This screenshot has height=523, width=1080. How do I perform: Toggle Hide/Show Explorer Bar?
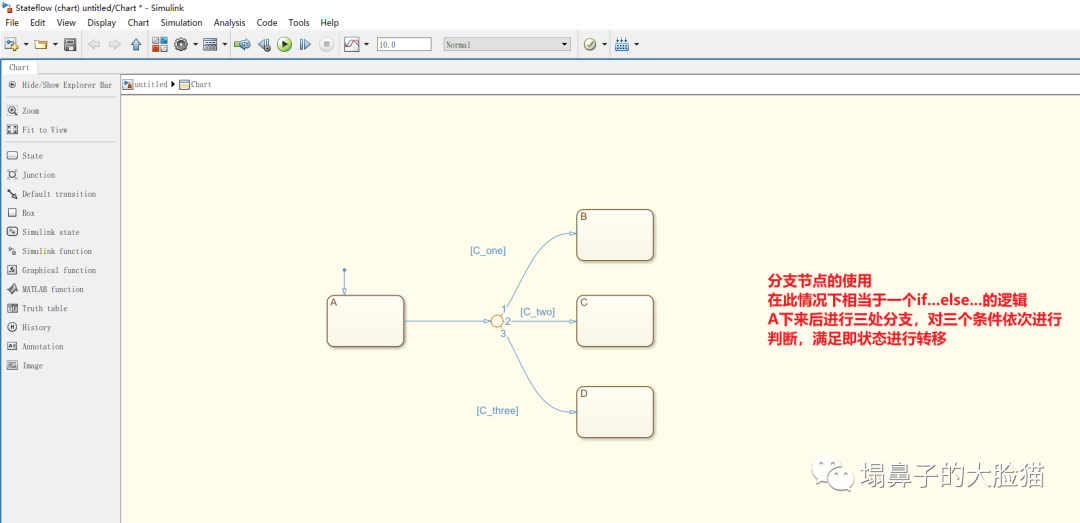(x=60, y=85)
